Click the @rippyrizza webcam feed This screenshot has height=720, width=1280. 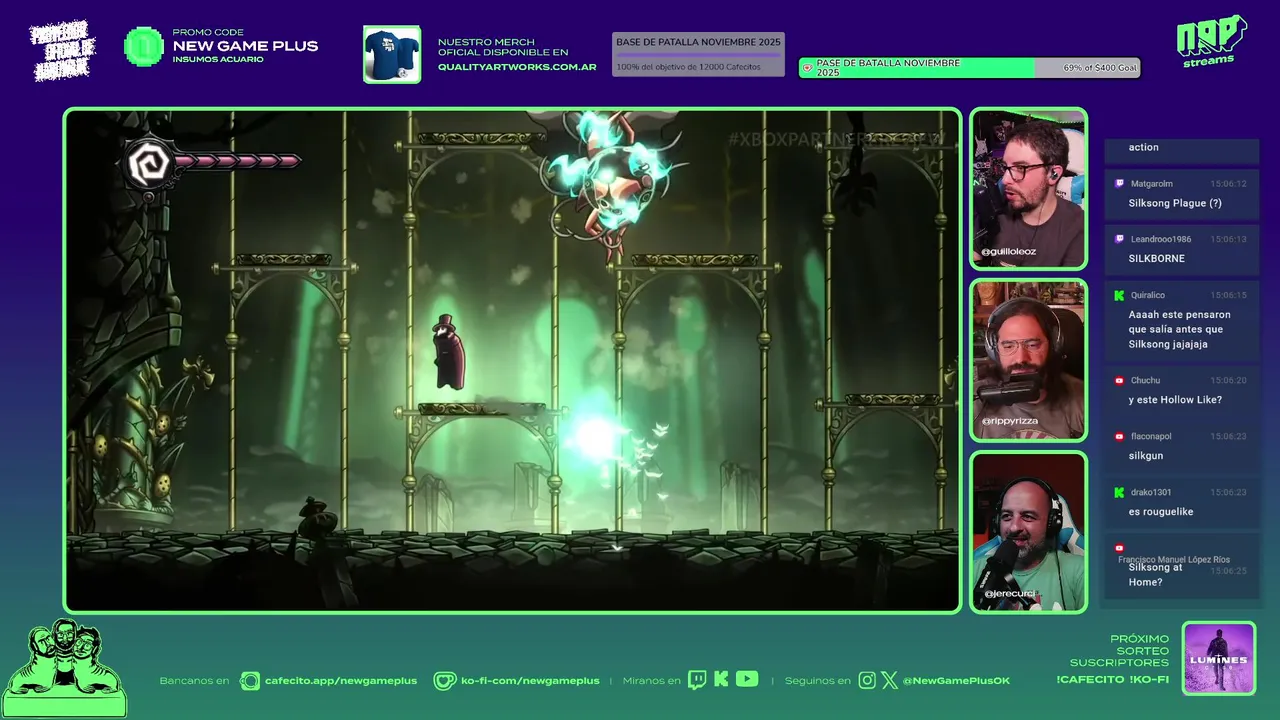click(x=1028, y=360)
